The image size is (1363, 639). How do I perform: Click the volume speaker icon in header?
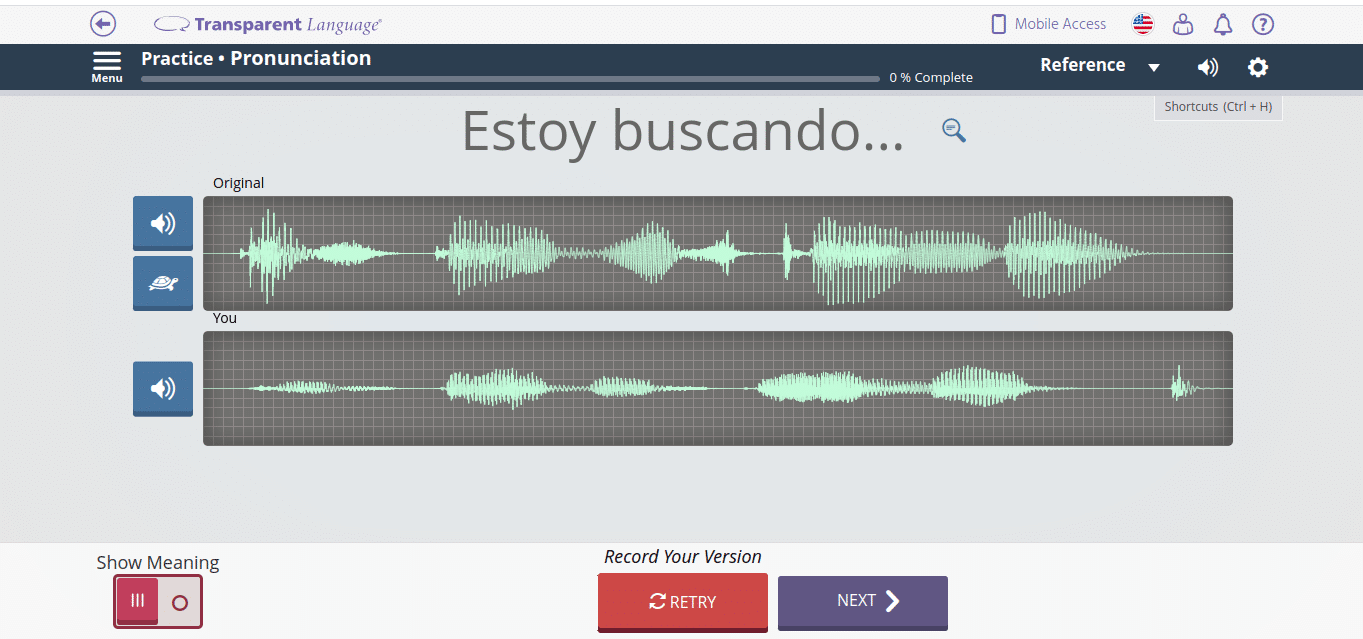pyautogui.click(x=1208, y=67)
